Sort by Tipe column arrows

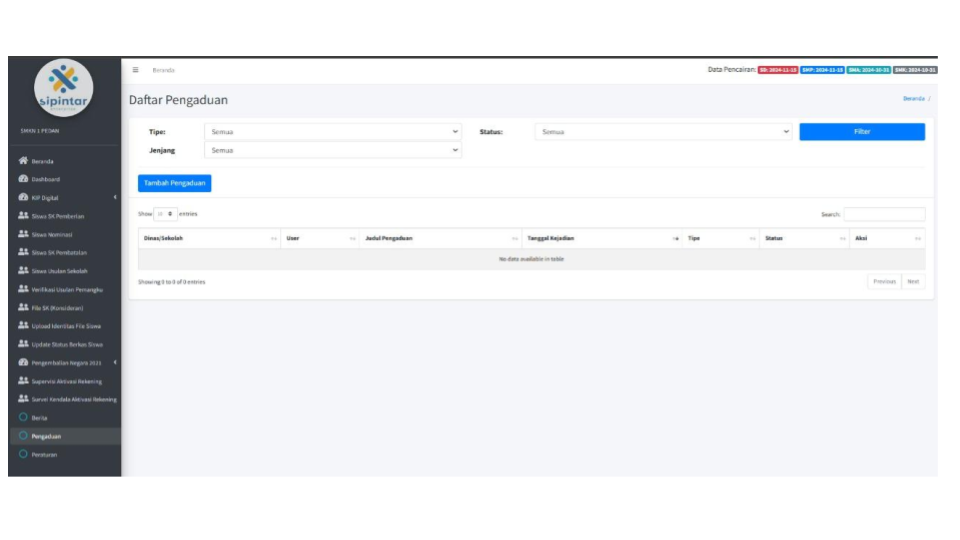coord(752,239)
